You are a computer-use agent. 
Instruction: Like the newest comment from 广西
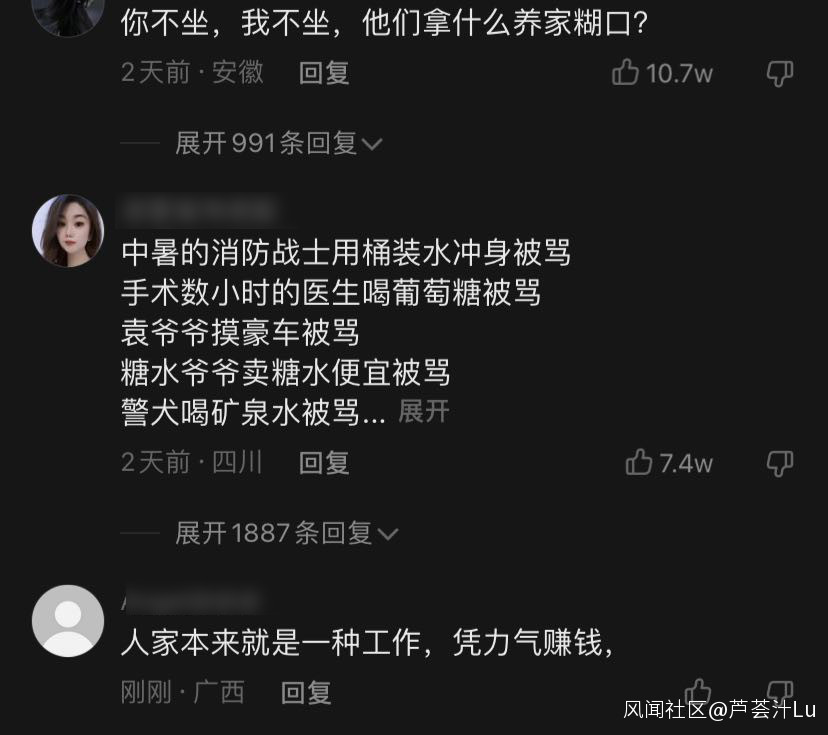click(698, 691)
